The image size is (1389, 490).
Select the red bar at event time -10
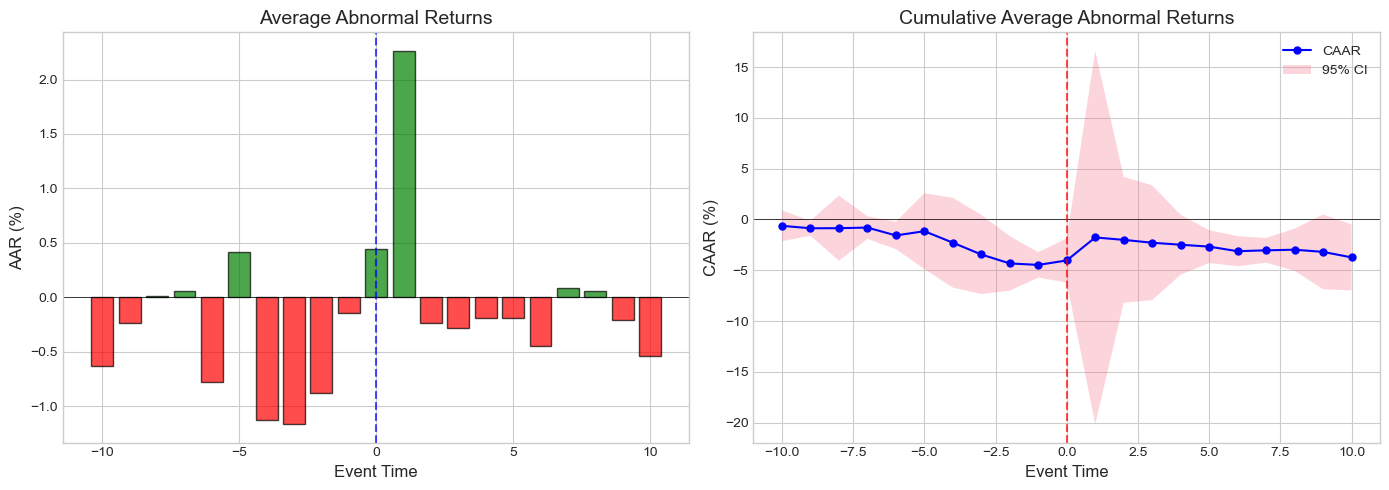coord(102,331)
